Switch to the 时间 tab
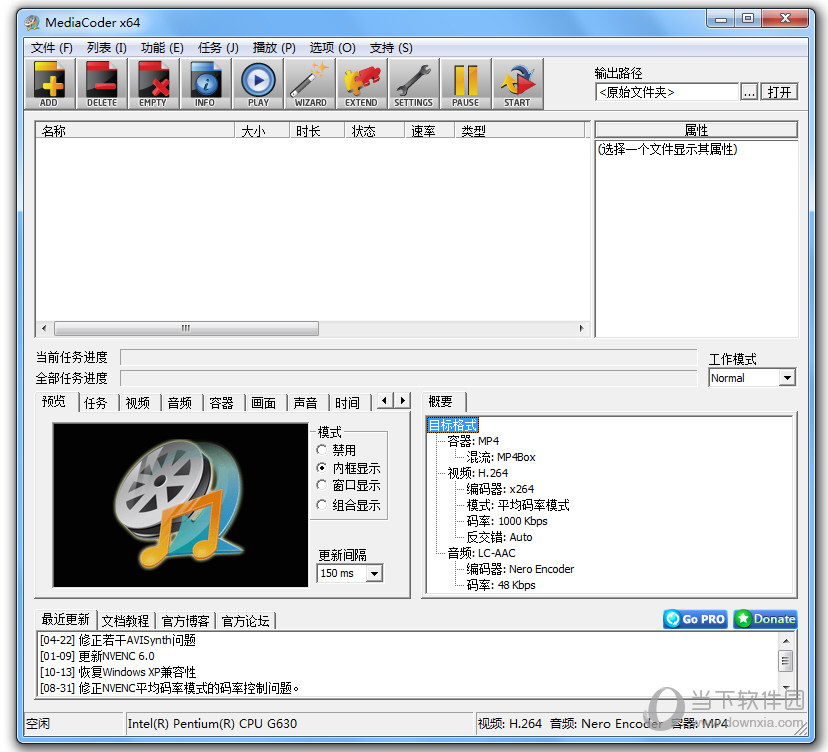The width and height of the screenshot is (828, 752). 347,403
